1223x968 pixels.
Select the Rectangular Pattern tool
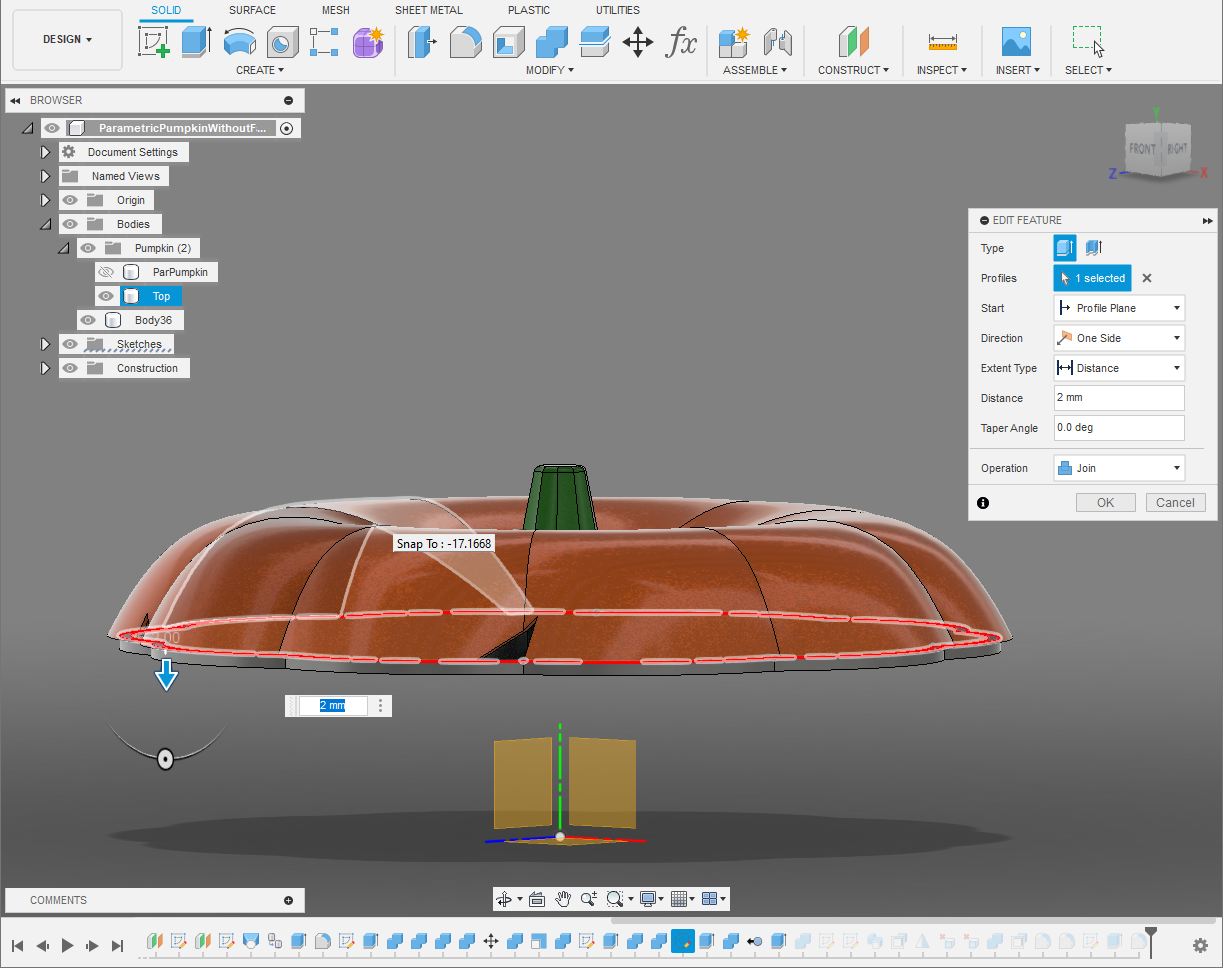[x=325, y=42]
